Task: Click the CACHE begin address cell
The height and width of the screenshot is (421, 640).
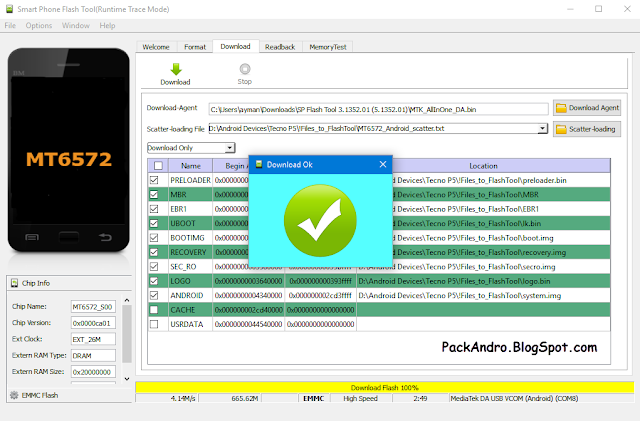Action: tap(249, 310)
